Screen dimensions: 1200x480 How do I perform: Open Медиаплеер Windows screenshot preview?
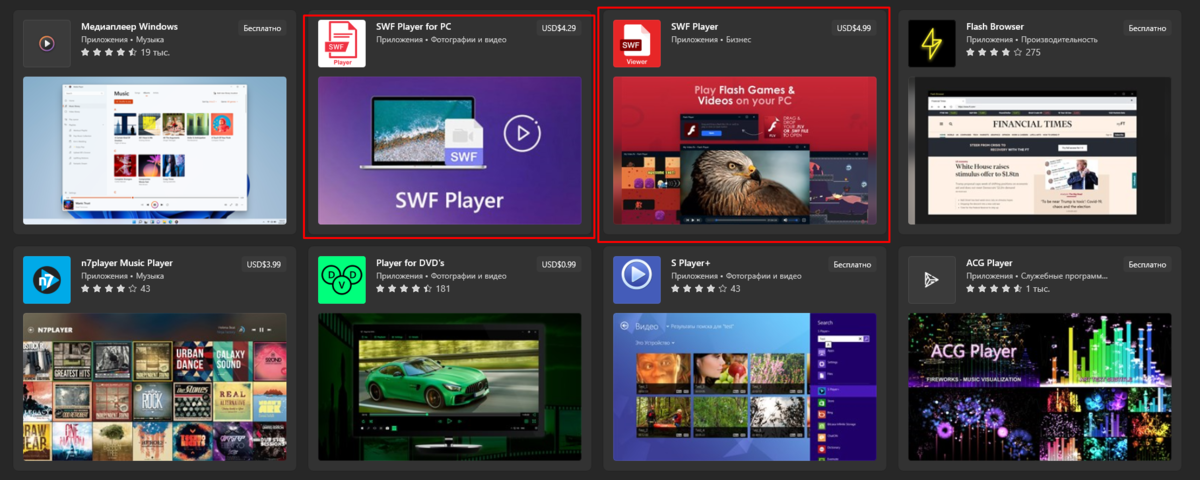pos(154,151)
